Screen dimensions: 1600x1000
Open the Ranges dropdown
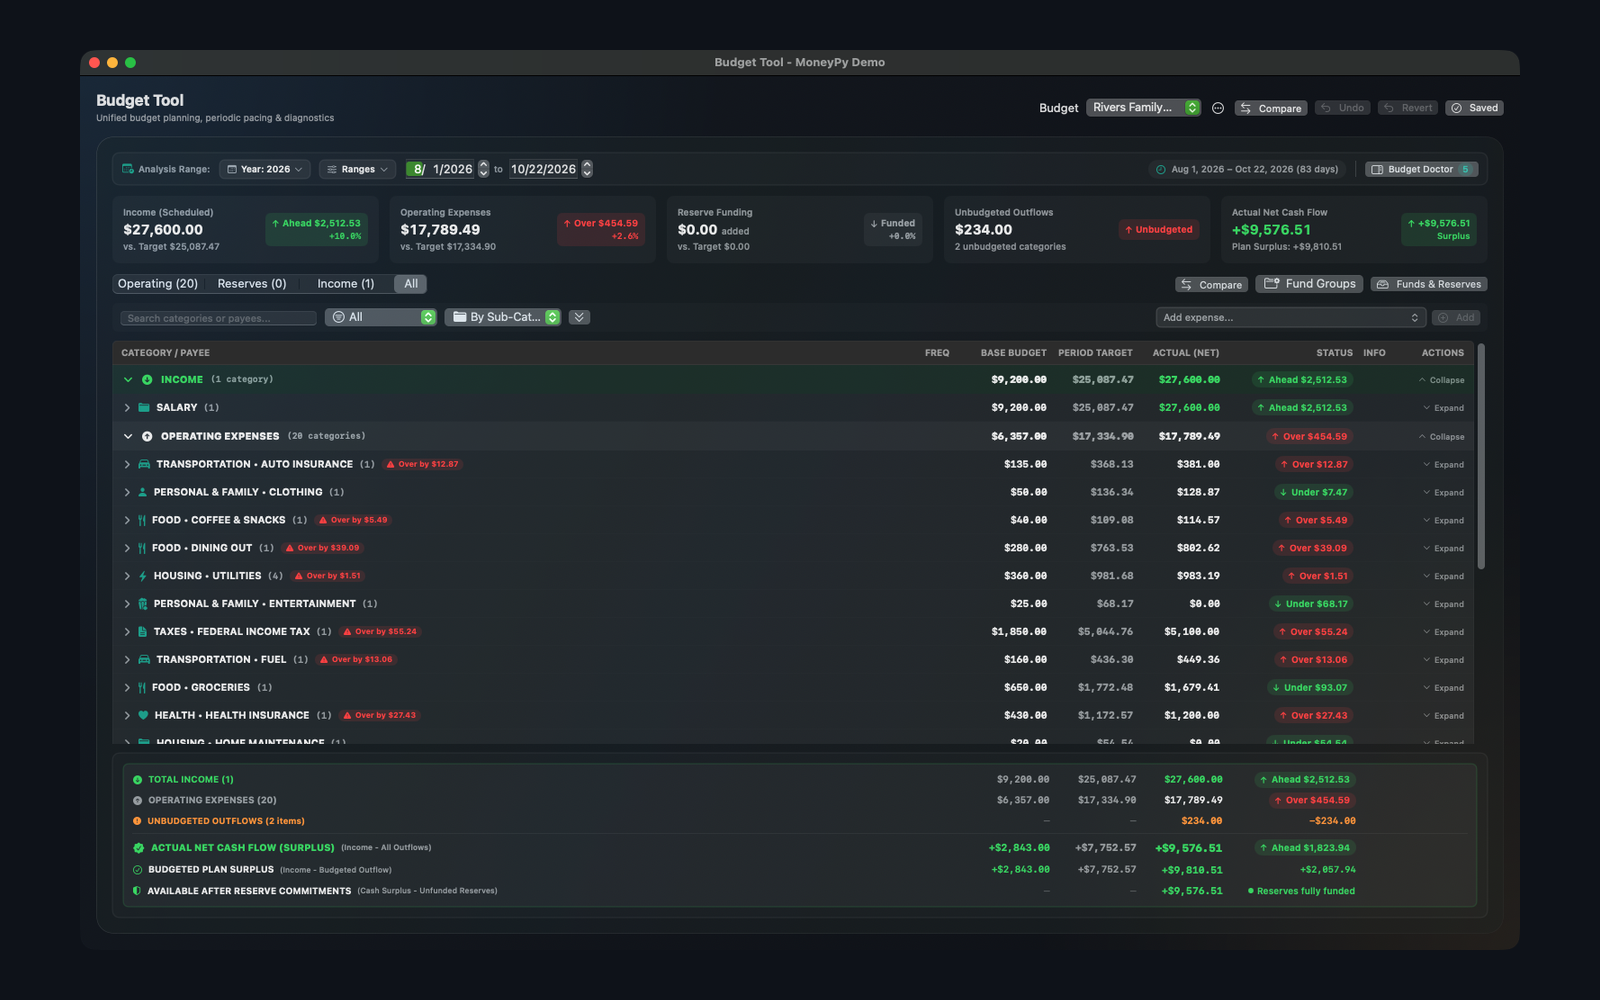click(357, 169)
